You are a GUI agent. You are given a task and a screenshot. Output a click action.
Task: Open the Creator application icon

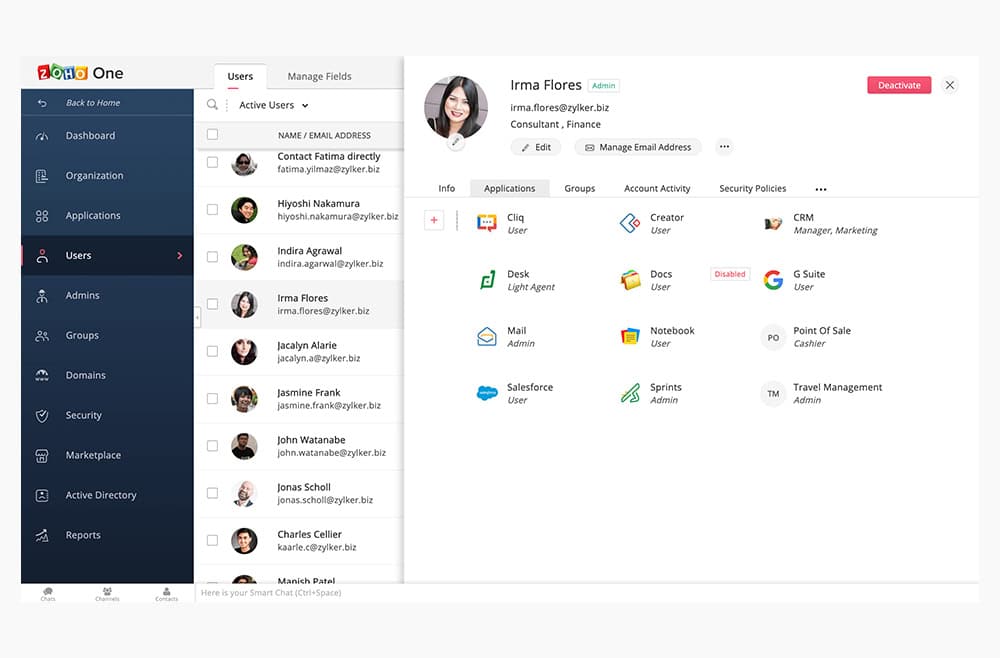[630, 223]
